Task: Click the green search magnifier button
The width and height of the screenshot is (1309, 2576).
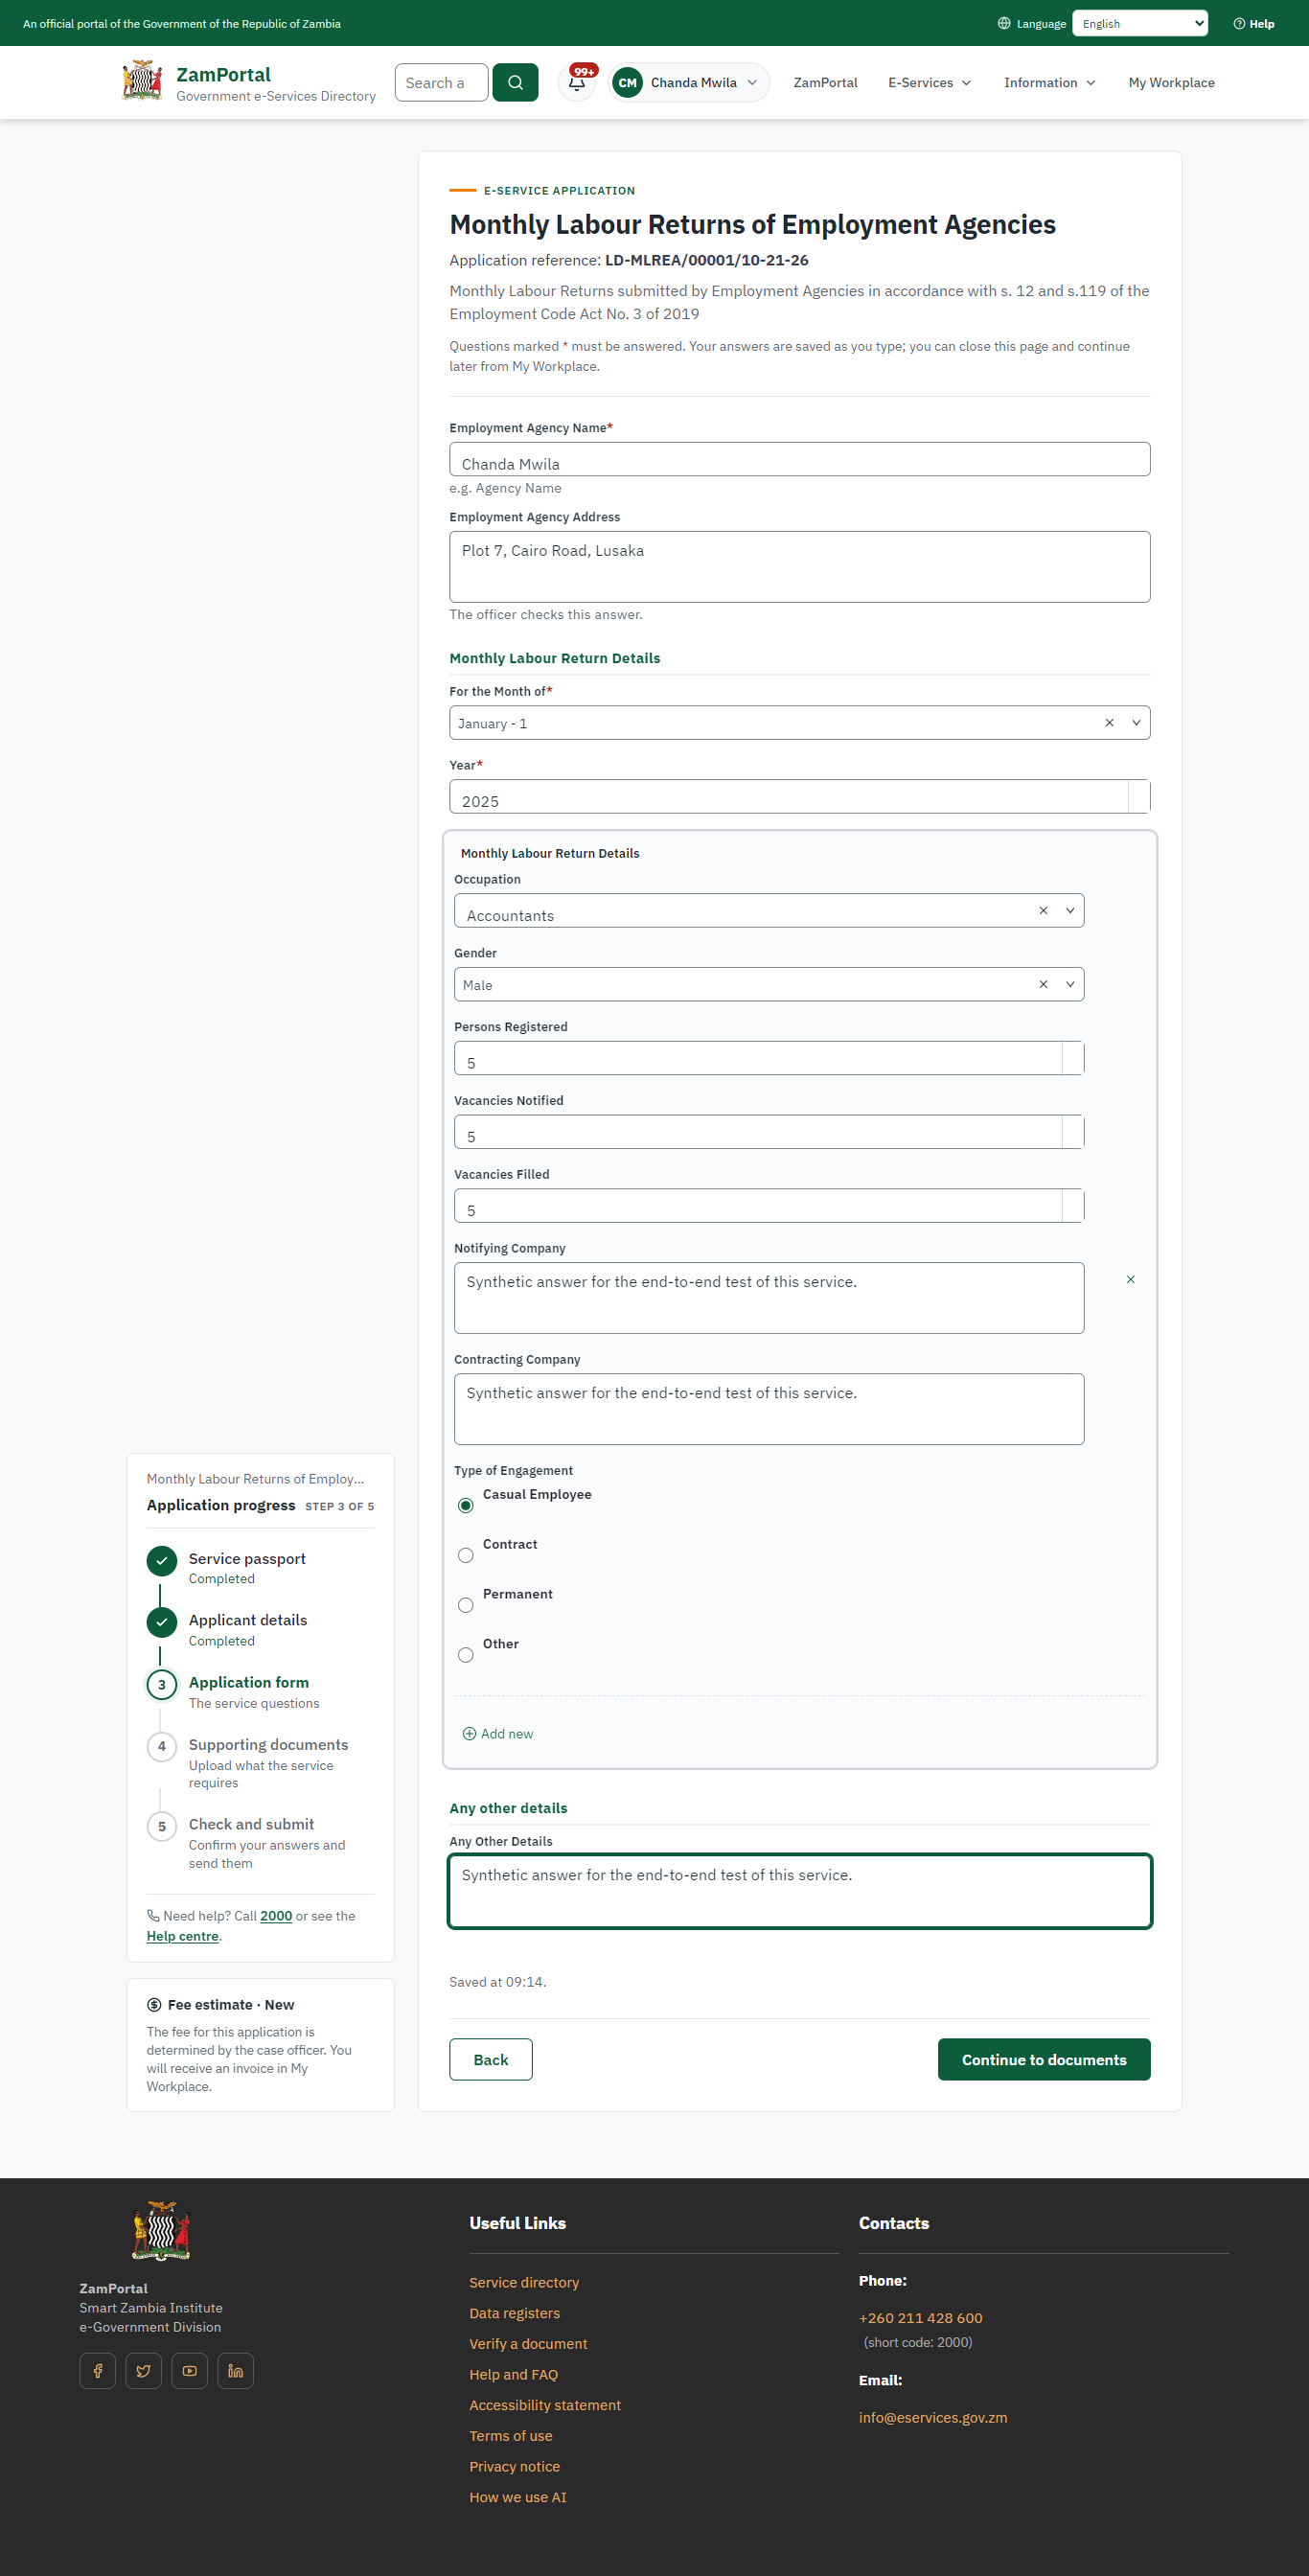Action: click(515, 82)
